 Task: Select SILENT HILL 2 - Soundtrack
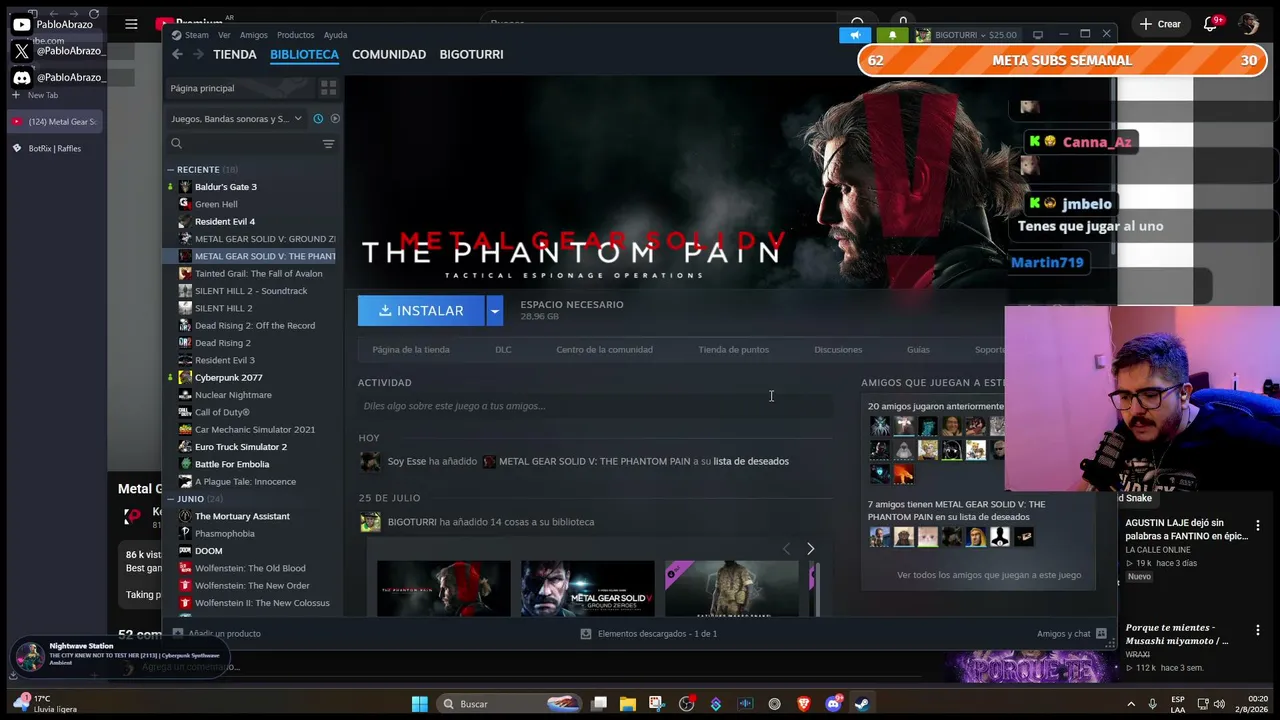251,291
